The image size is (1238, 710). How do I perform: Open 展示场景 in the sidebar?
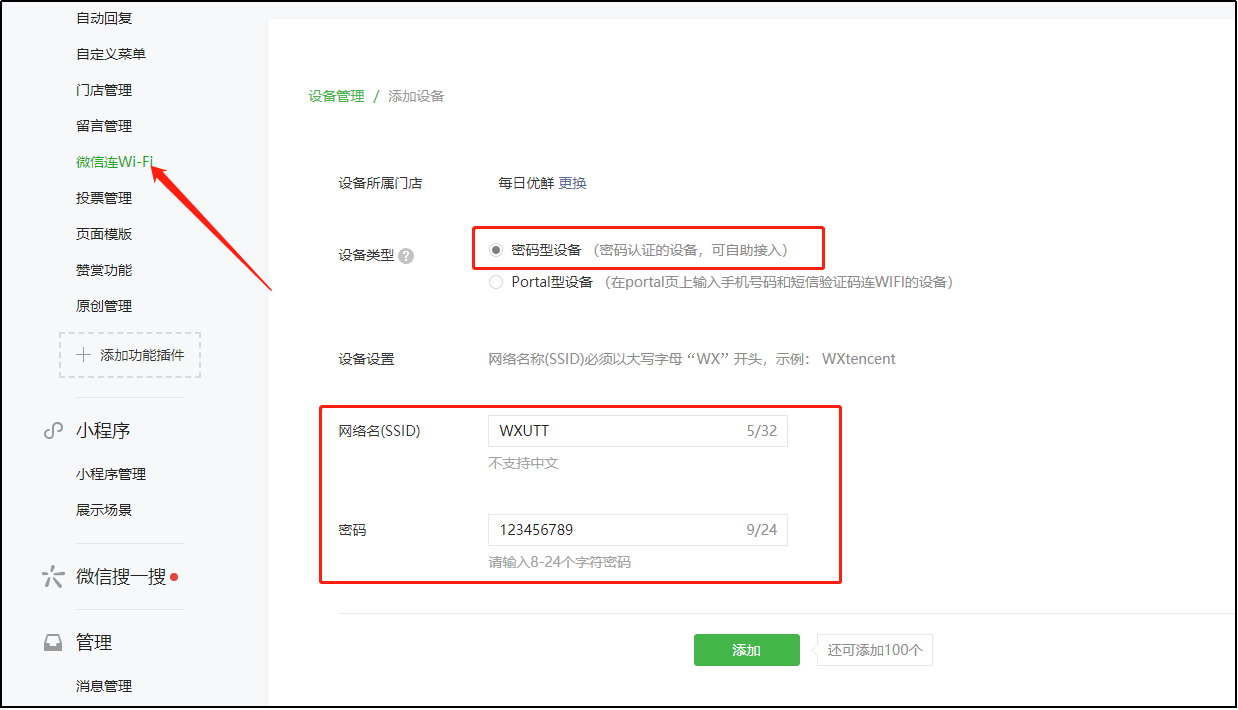click(x=104, y=510)
